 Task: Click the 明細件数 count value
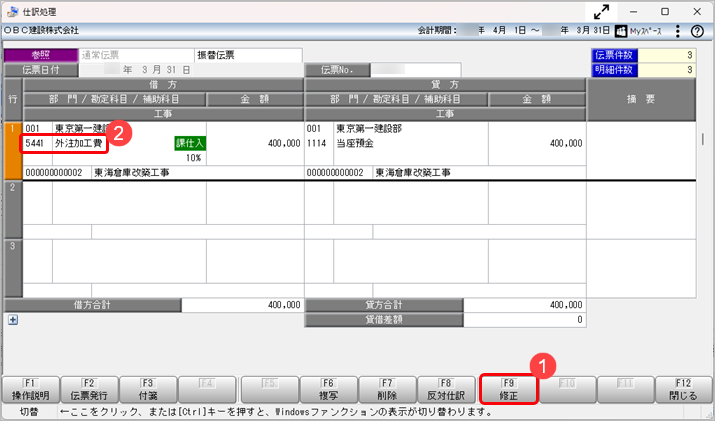click(667, 70)
